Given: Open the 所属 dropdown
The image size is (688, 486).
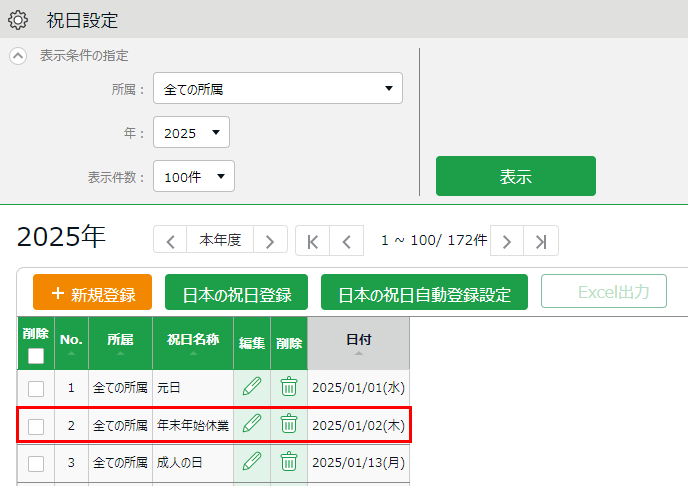Looking at the screenshot, I should click(x=277, y=89).
